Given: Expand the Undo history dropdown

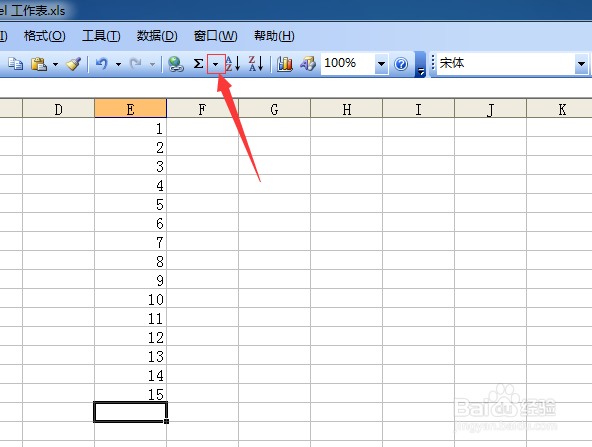Looking at the screenshot, I should coord(118,64).
